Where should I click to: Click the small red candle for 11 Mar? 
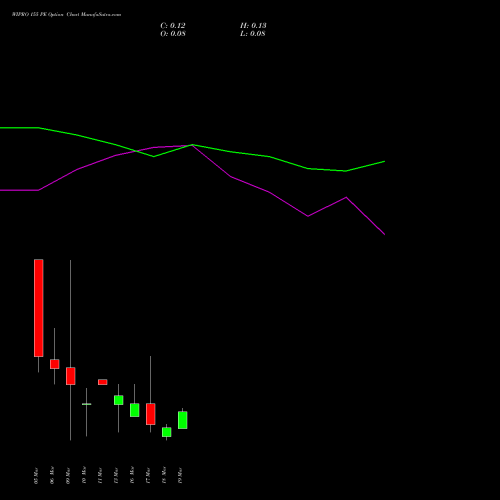103,382
